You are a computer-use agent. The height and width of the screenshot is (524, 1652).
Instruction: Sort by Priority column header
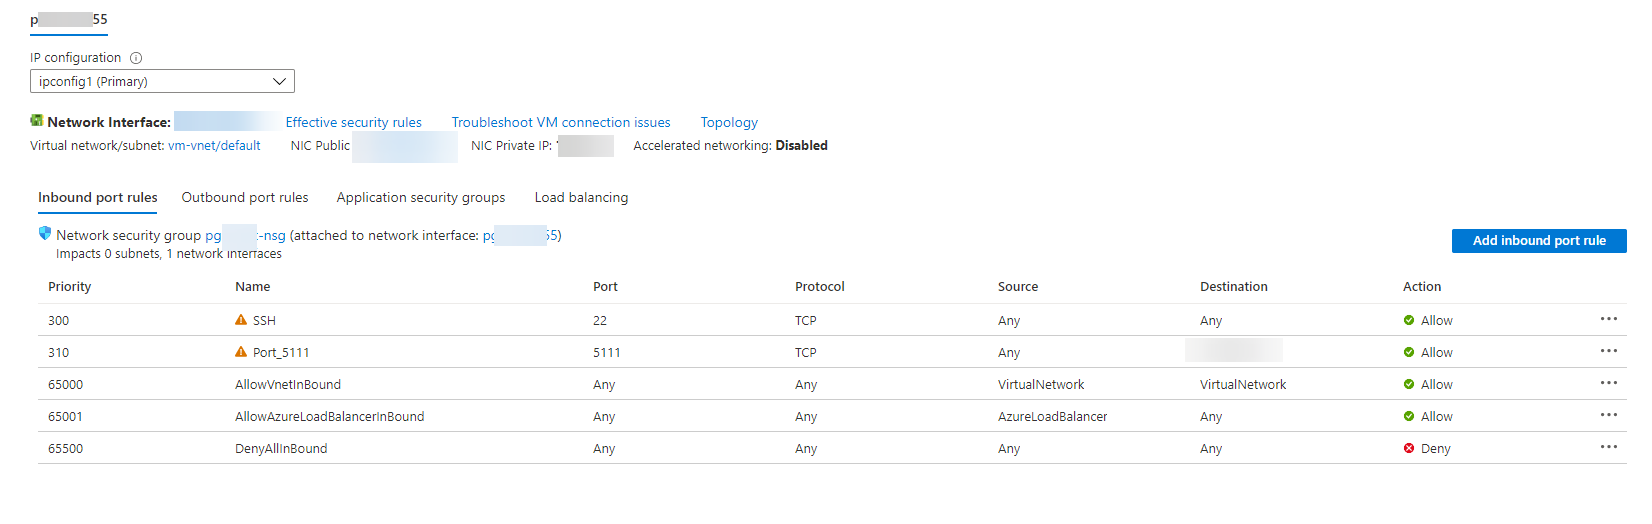click(70, 287)
